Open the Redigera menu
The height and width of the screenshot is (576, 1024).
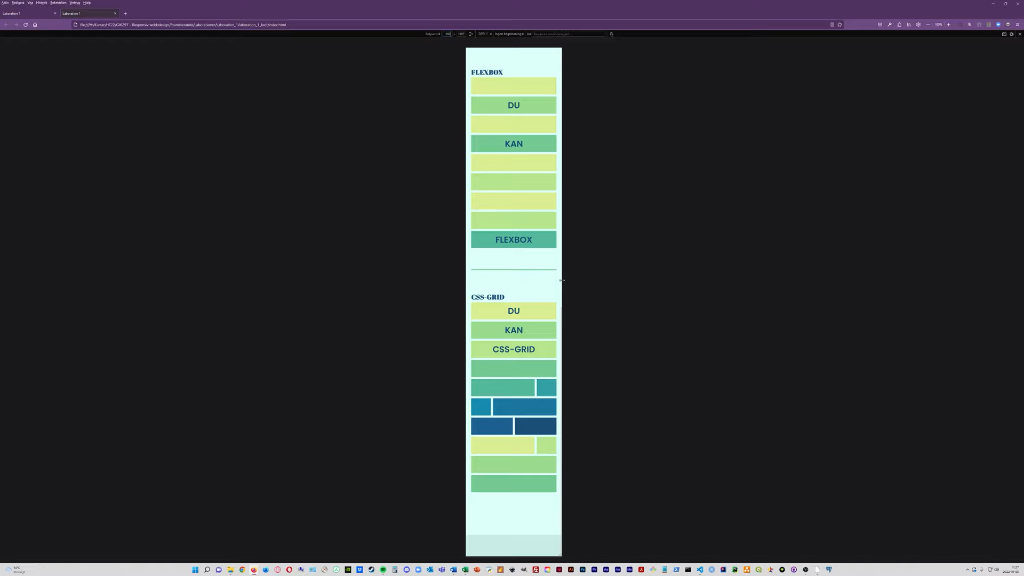pos(18,3)
